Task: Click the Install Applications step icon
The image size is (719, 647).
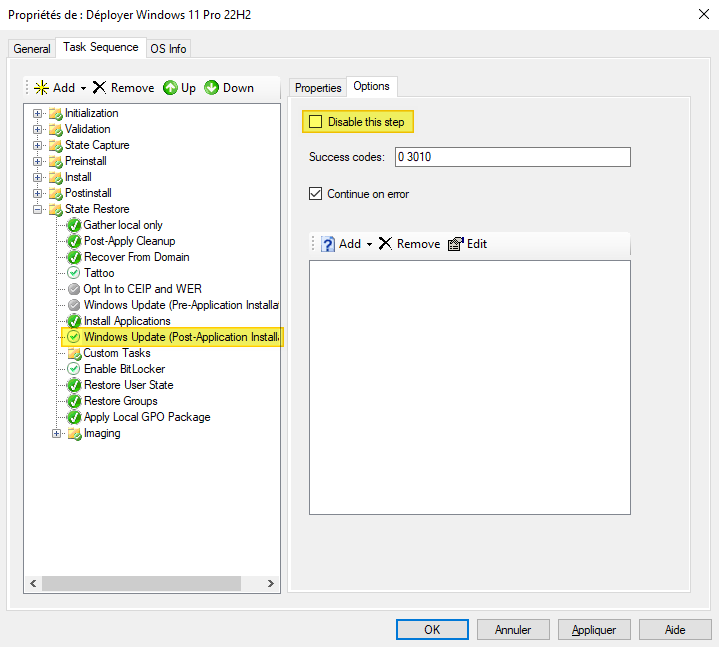Action: 74,321
